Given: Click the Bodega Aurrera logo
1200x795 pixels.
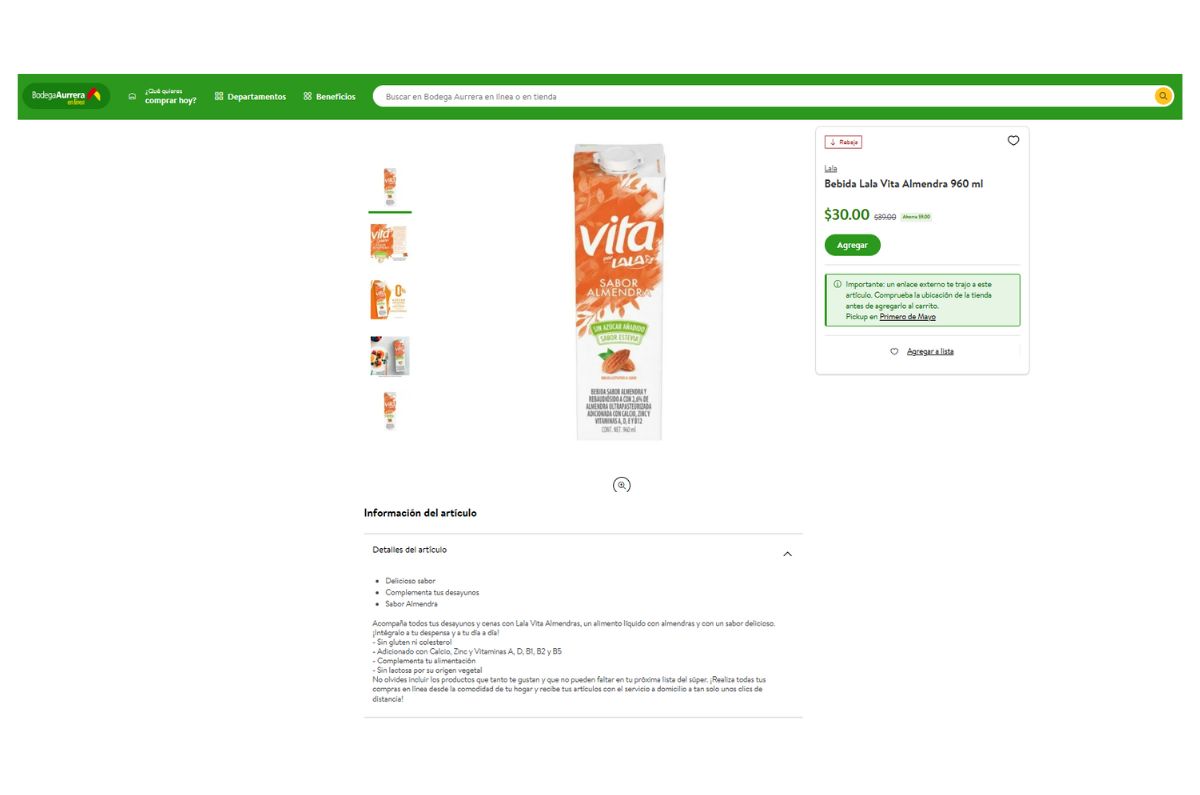Looking at the screenshot, I should click(x=66, y=96).
